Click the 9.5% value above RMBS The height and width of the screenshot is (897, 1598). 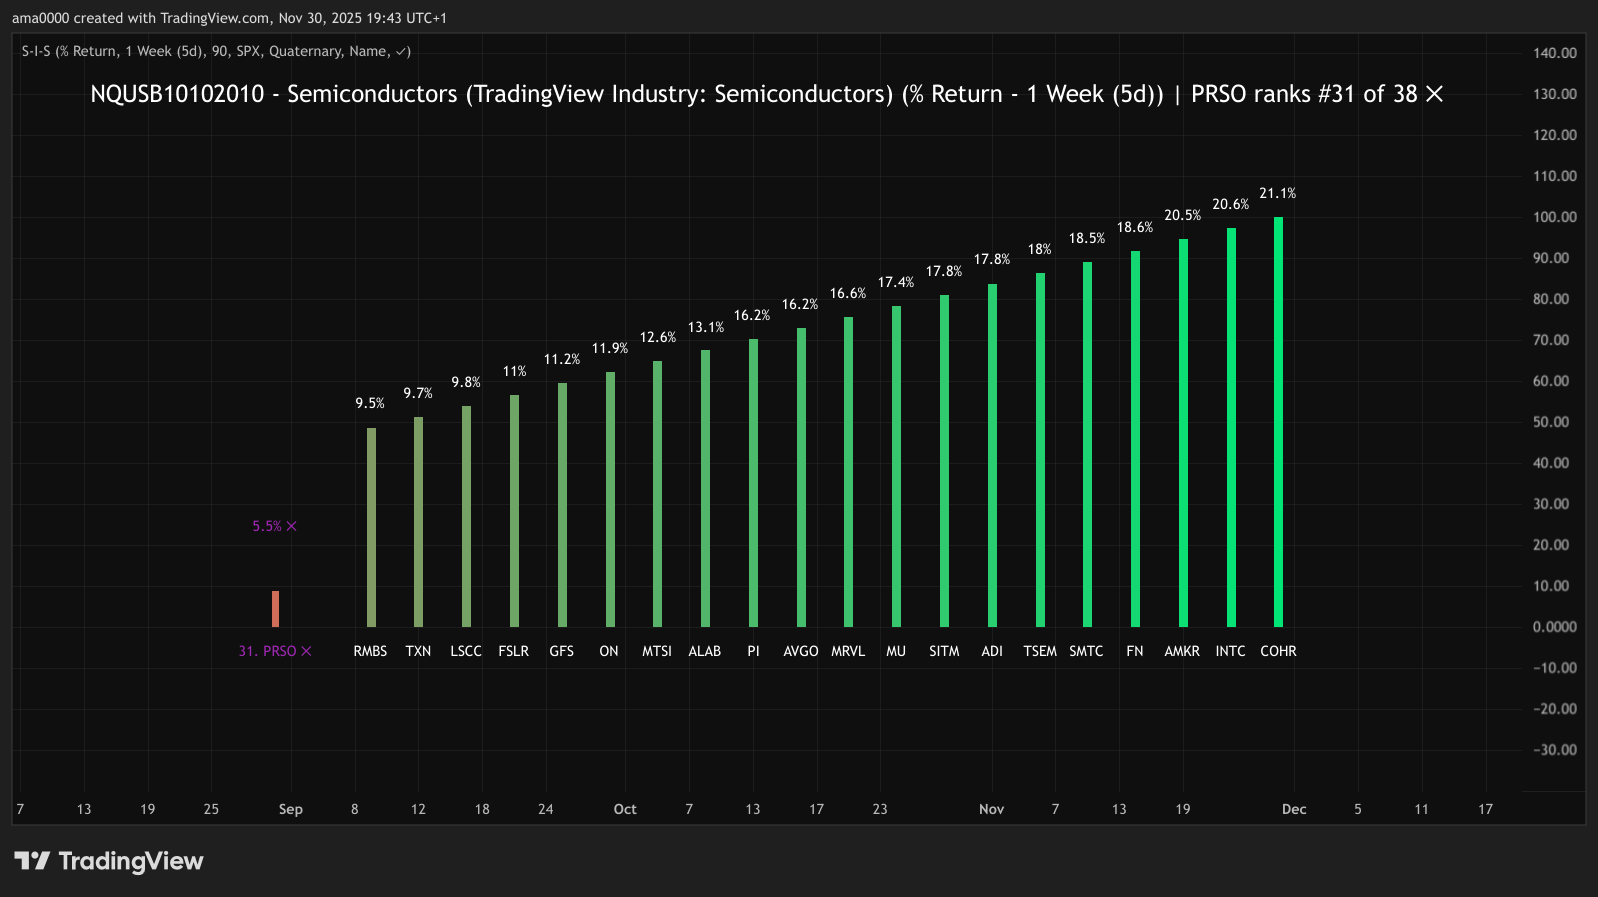click(370, 403)
